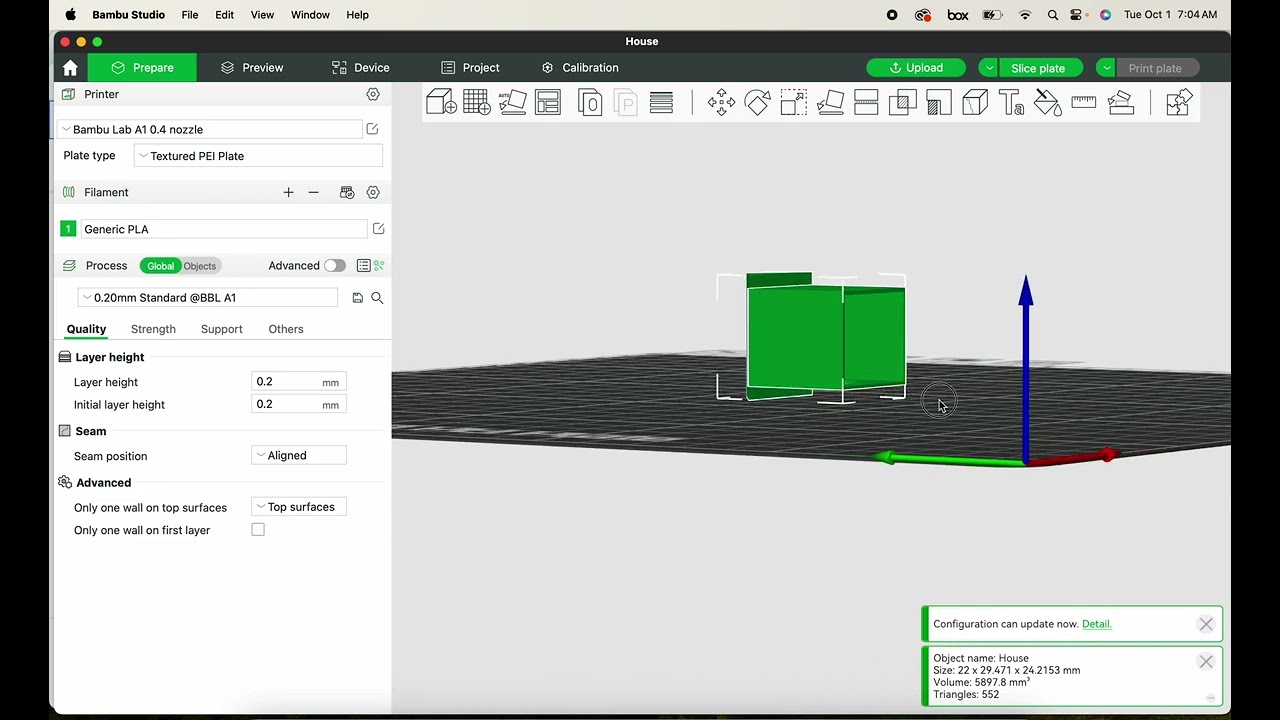Edit the Generic PLA filament preset
Viewport: 1280px width, 720px height.
coord(378,229)
